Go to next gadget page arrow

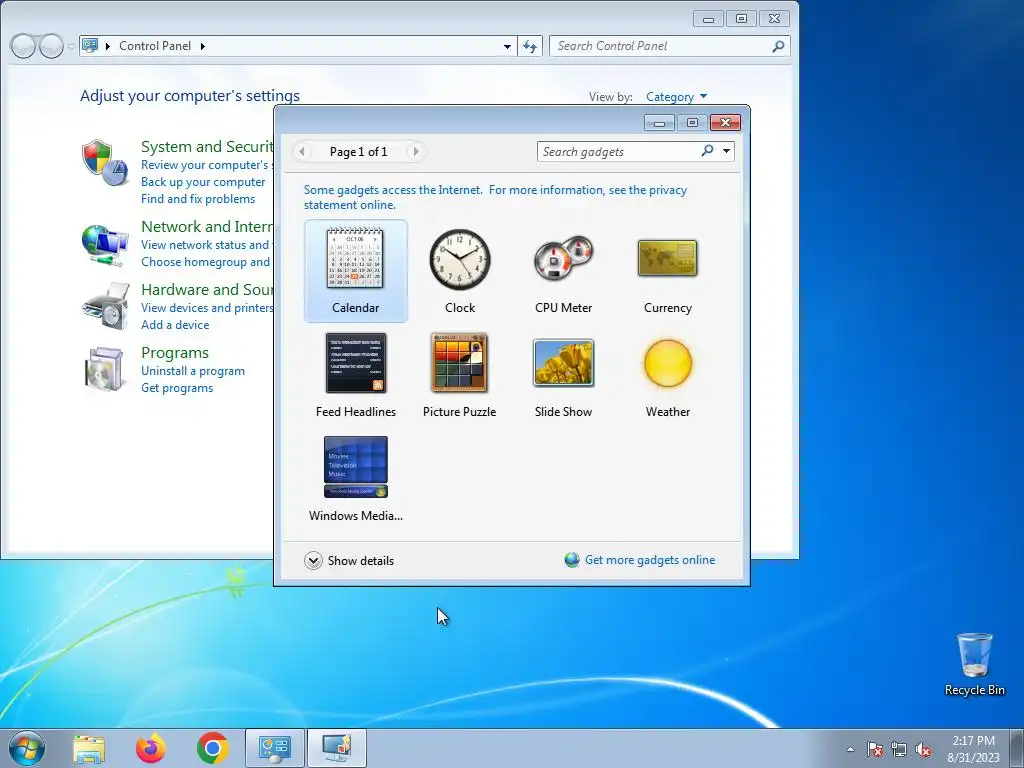click(x=415, y=152)
